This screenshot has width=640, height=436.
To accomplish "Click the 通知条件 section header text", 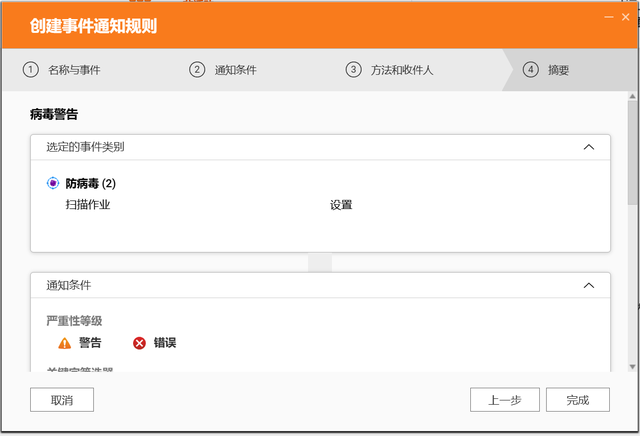I will coord(69,285).
